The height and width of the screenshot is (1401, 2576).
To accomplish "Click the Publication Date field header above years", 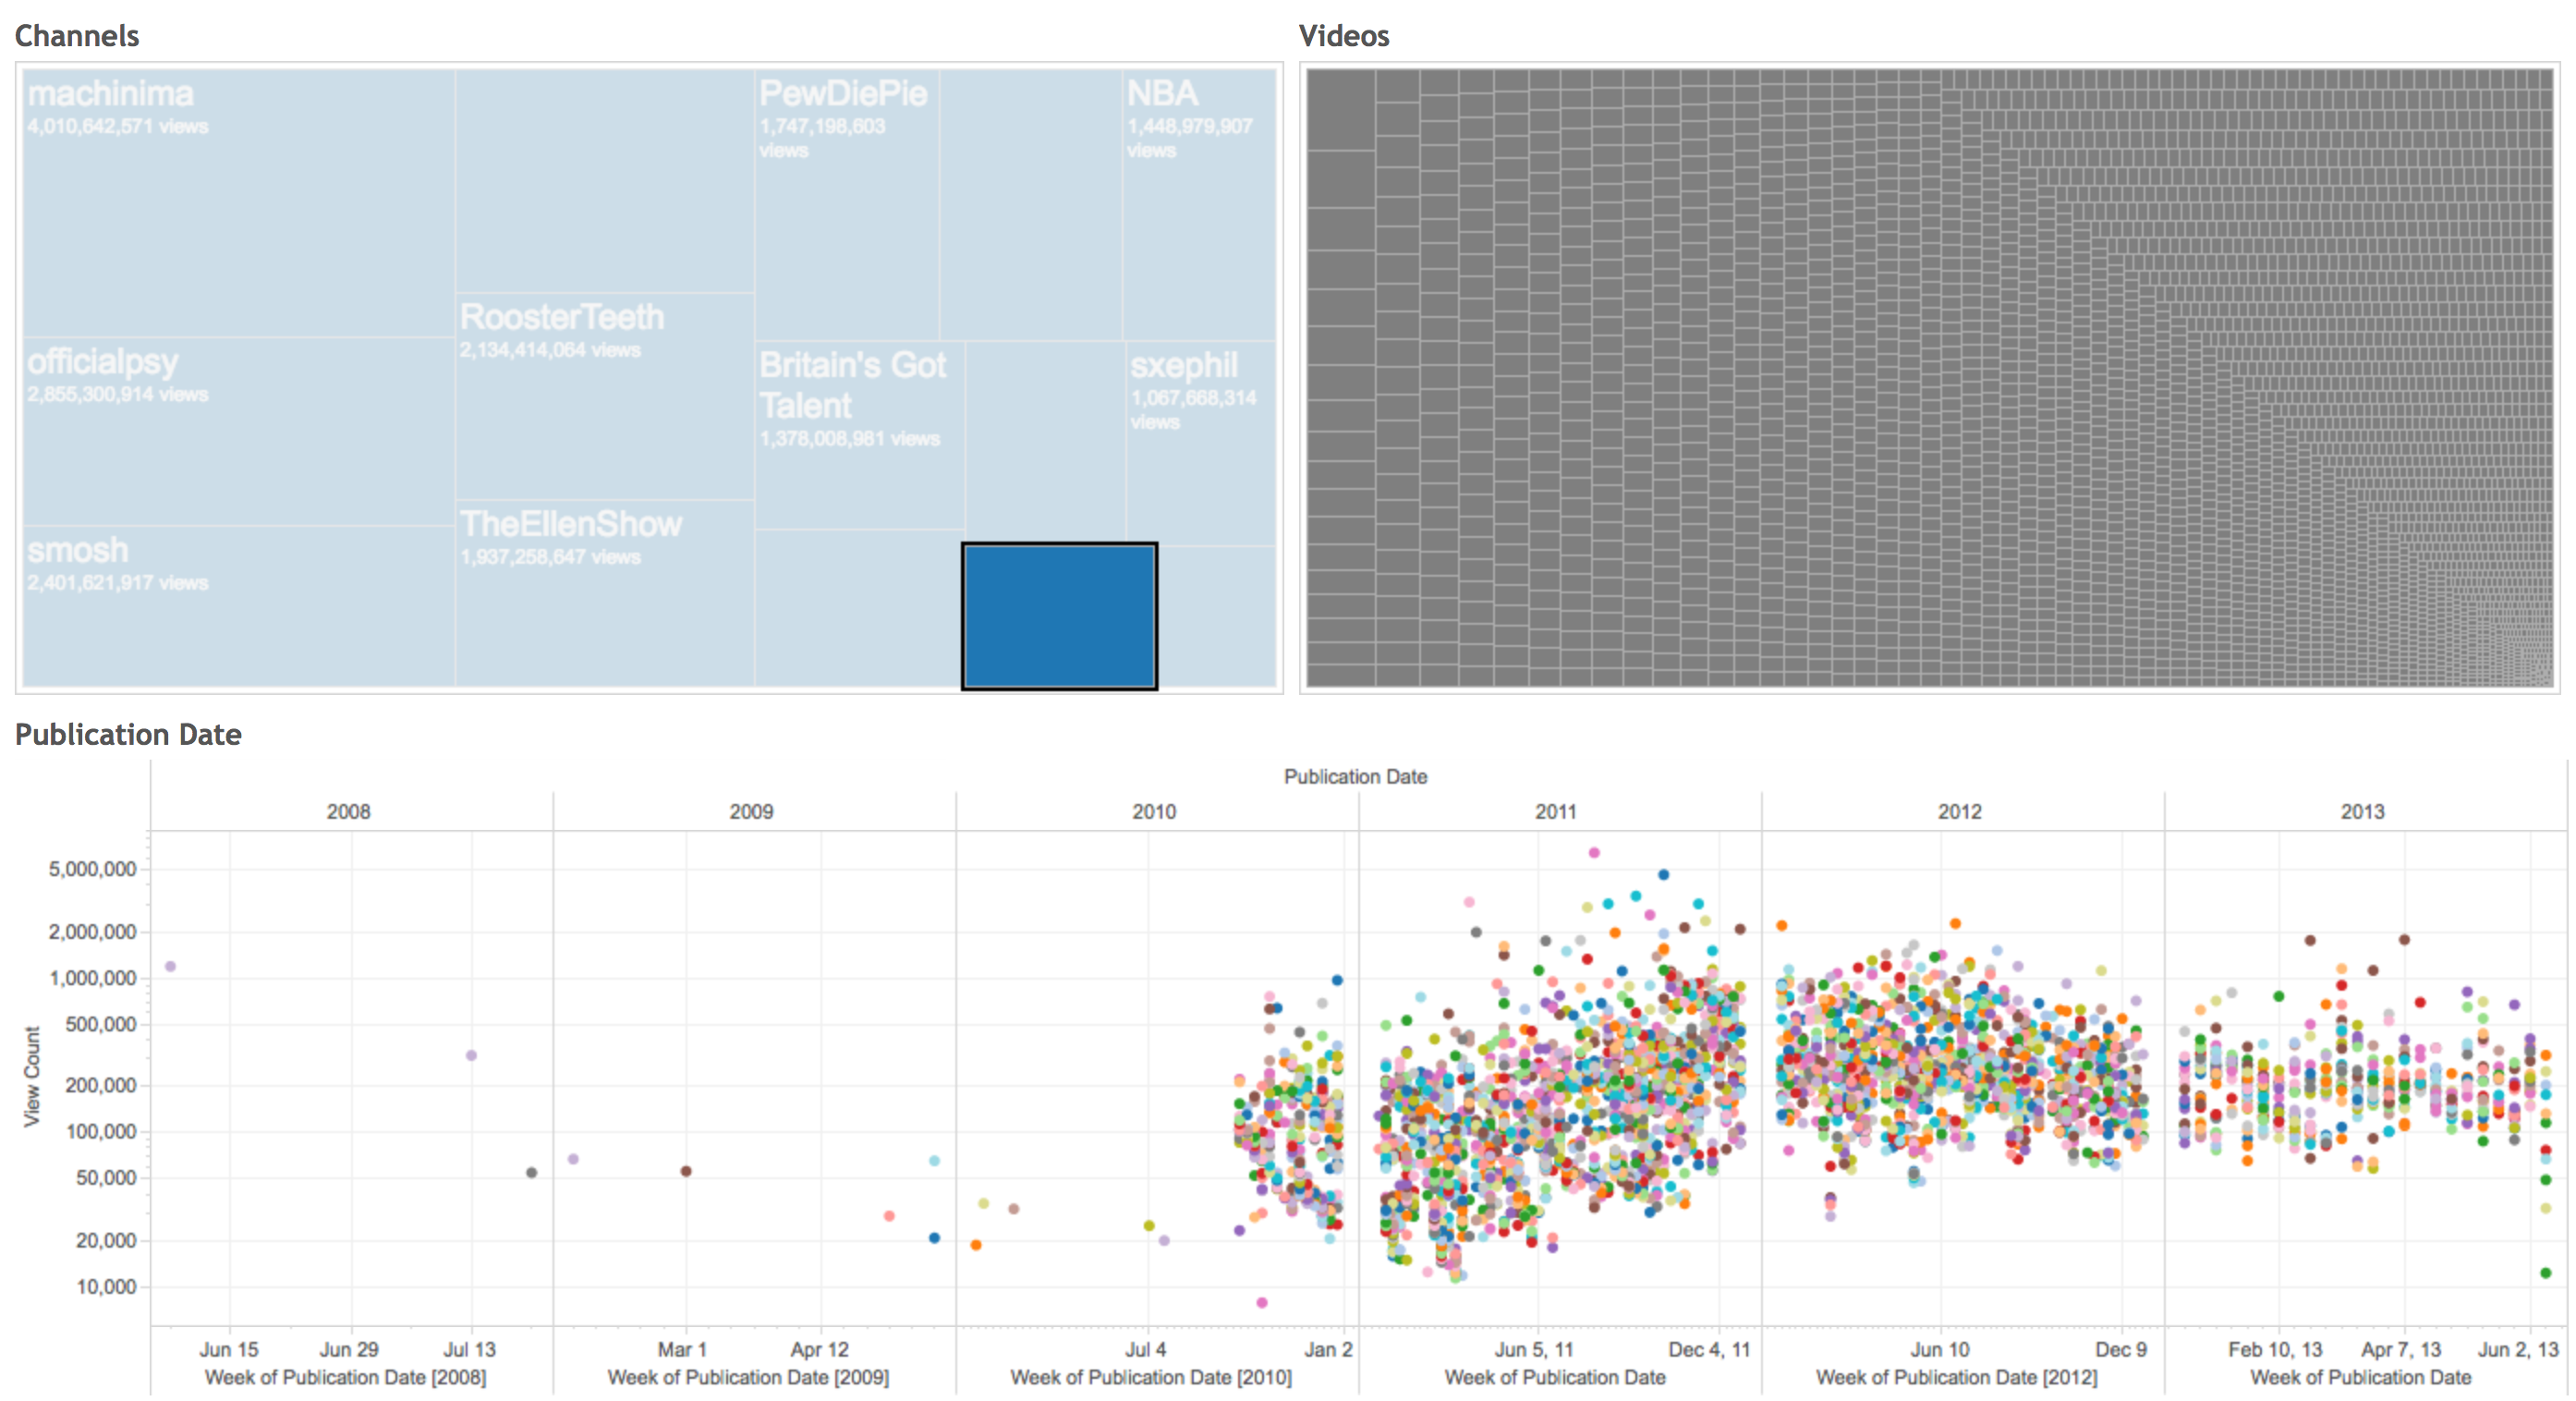I will point(1355,776).
